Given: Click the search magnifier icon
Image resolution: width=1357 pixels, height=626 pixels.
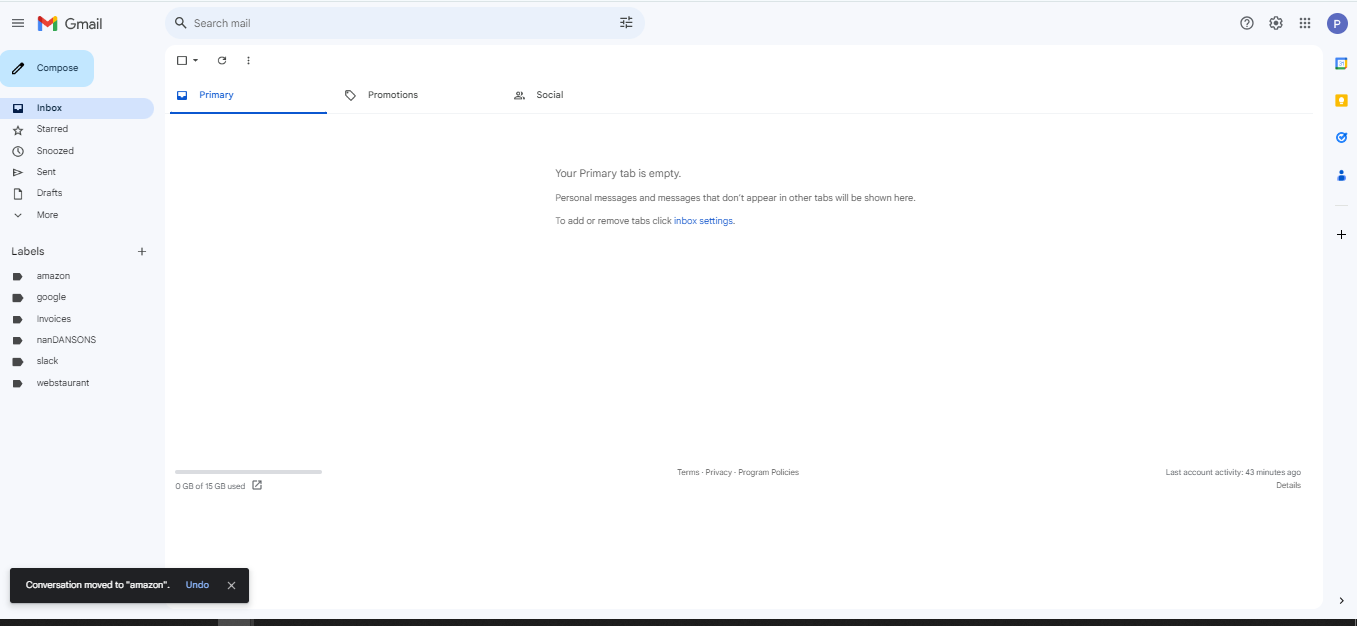Looking at the screenshot, I should 180,23.
